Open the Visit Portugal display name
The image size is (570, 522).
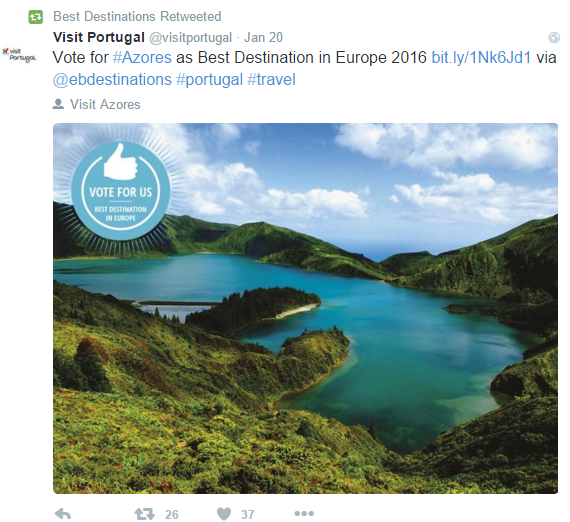99,37
